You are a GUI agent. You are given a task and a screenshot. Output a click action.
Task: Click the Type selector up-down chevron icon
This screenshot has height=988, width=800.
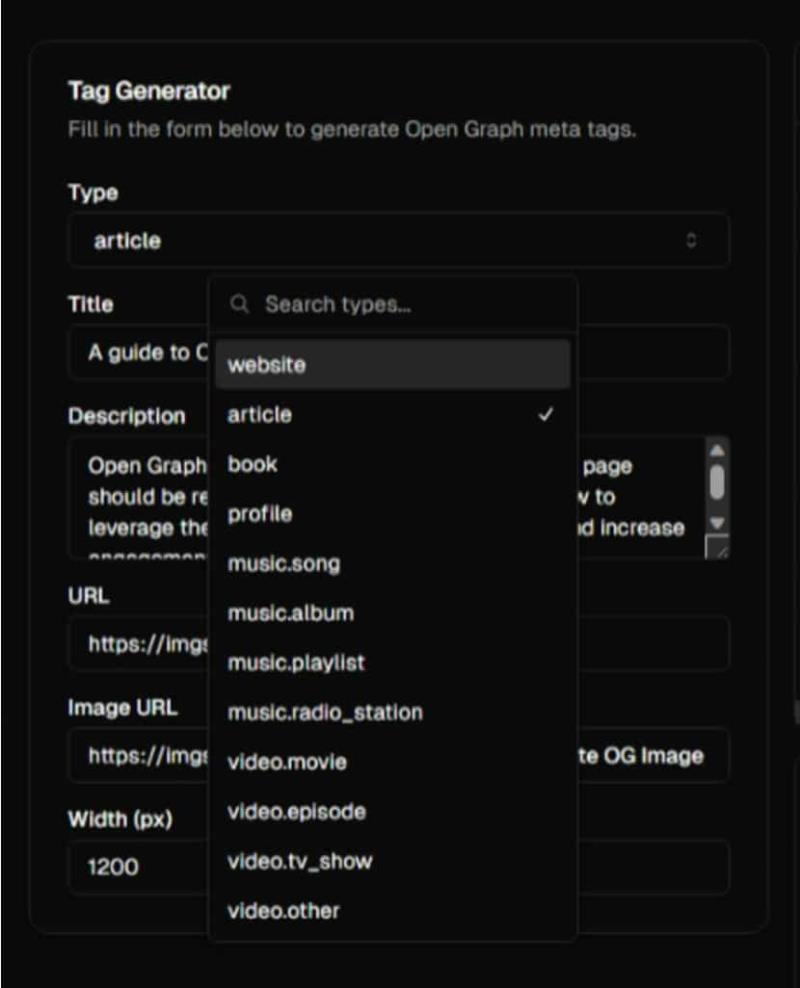coord(691,240)
